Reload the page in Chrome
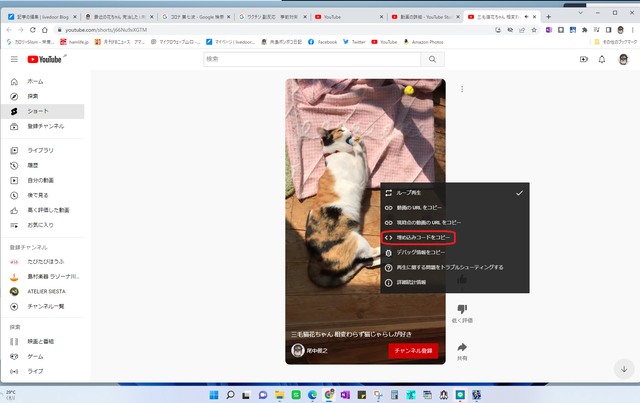 pos(33,30)
